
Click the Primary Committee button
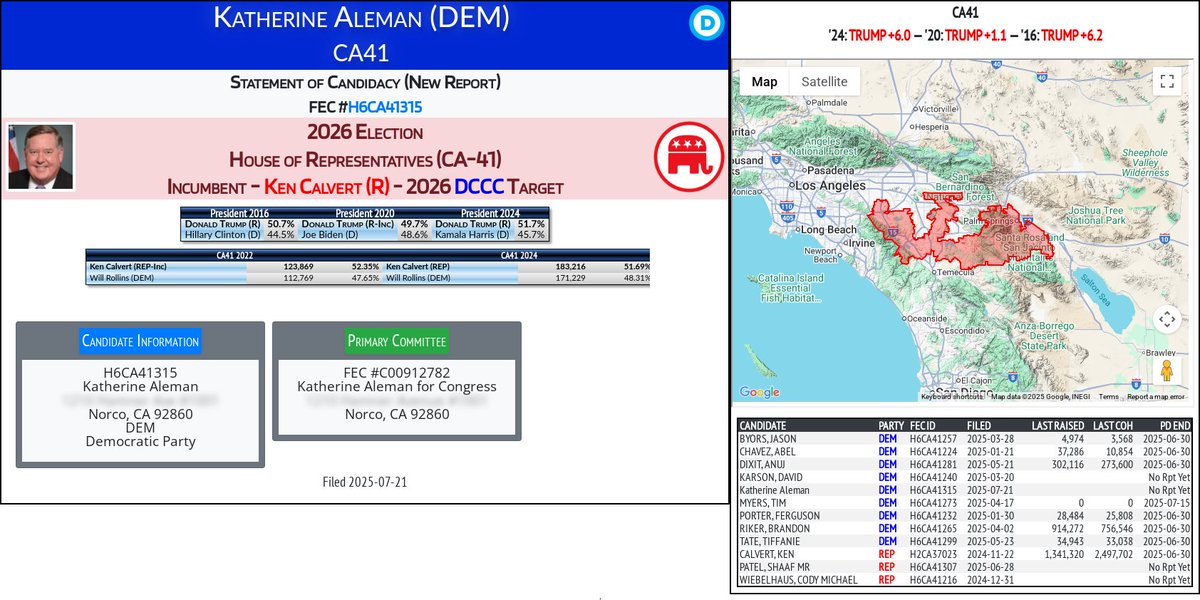tap(397, 341)
